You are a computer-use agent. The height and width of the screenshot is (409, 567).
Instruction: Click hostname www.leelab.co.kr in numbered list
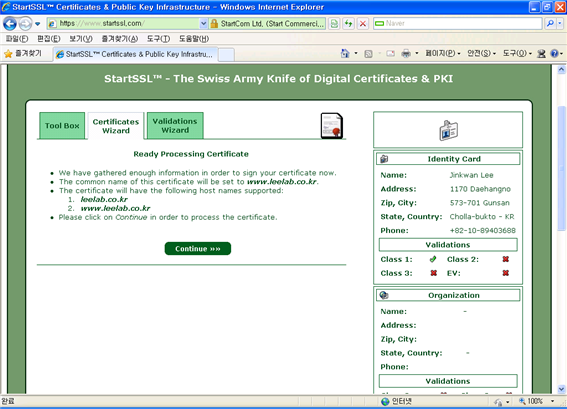(x=115, y=208)
